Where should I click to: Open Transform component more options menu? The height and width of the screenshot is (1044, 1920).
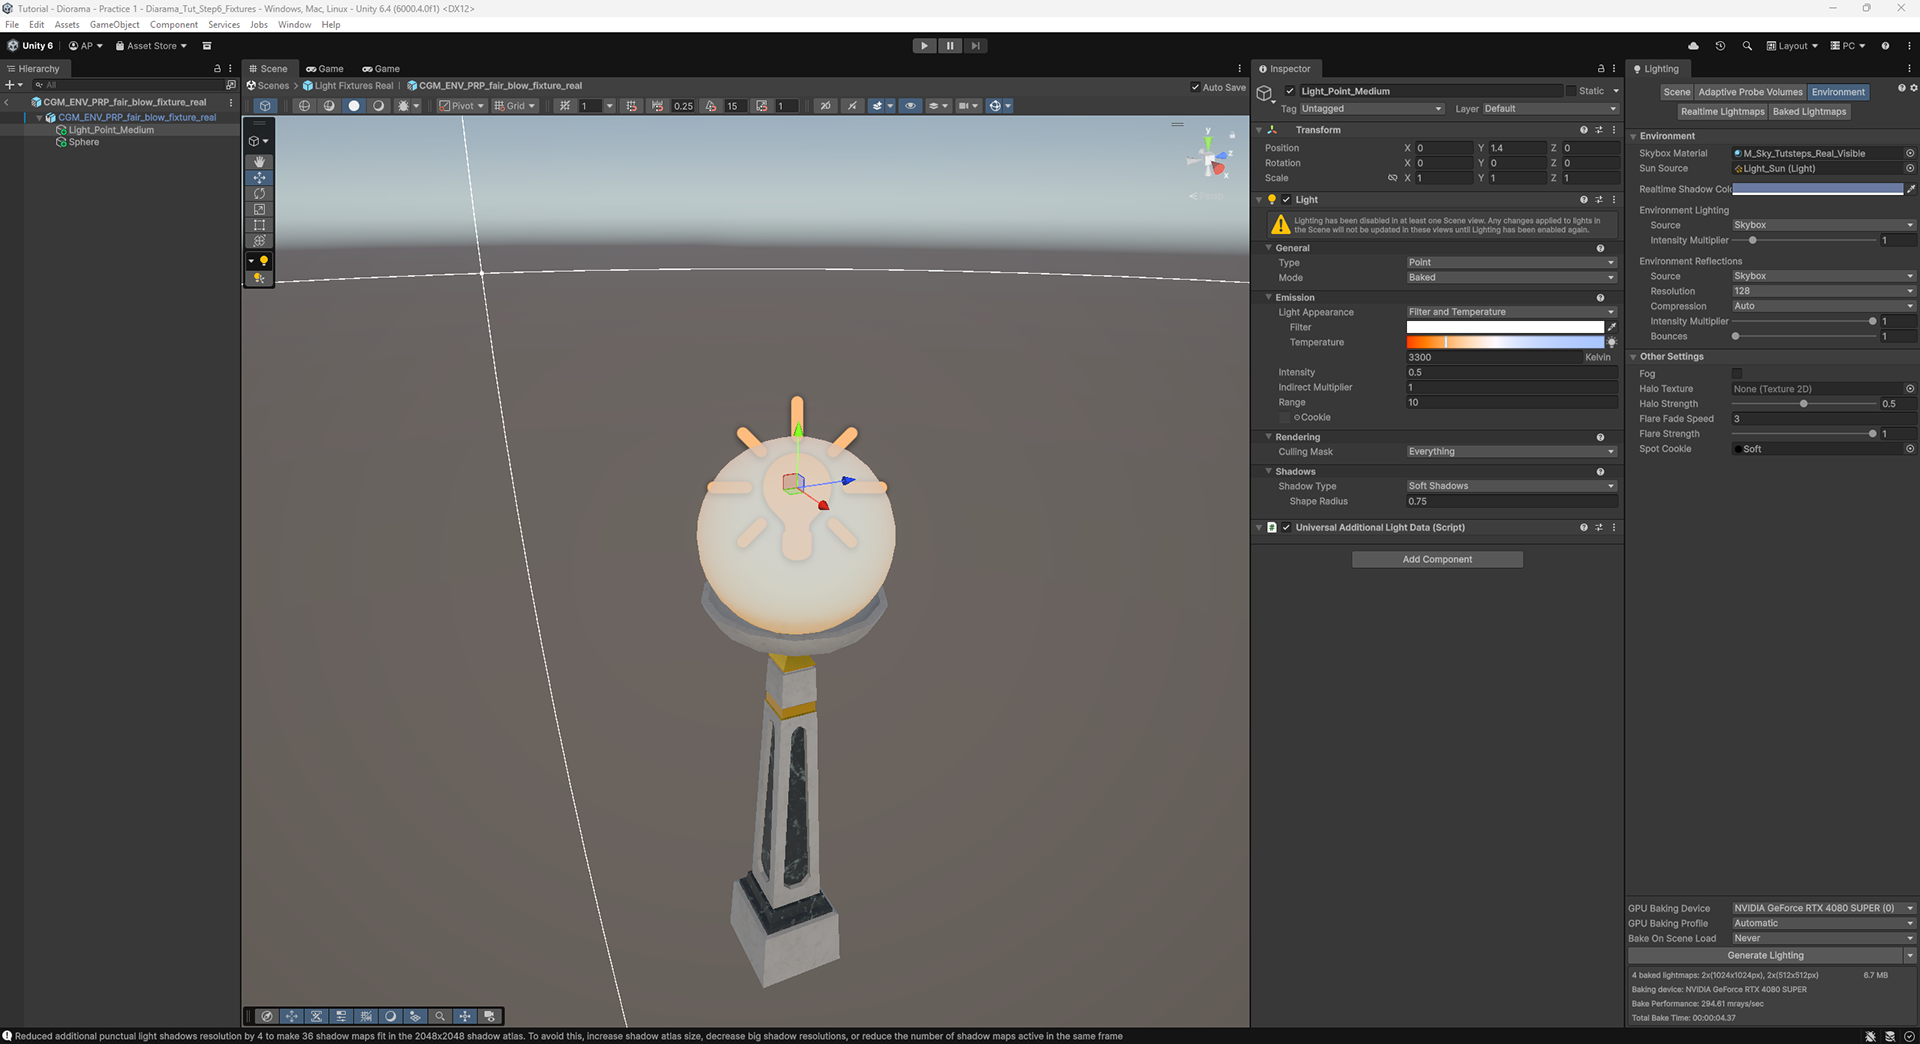click(x=1614, y=130)
